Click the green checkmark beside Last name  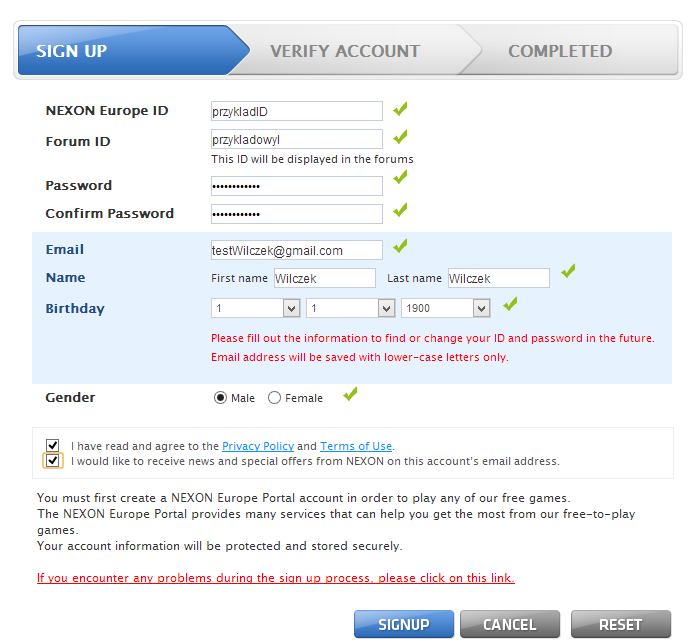[x=568, y=271]
